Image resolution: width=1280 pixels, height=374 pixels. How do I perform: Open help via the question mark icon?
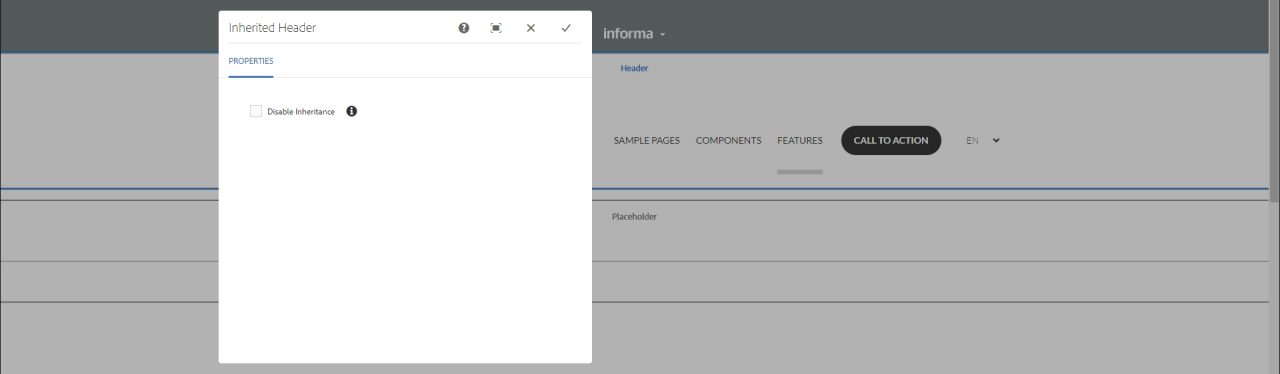point(464,28)
